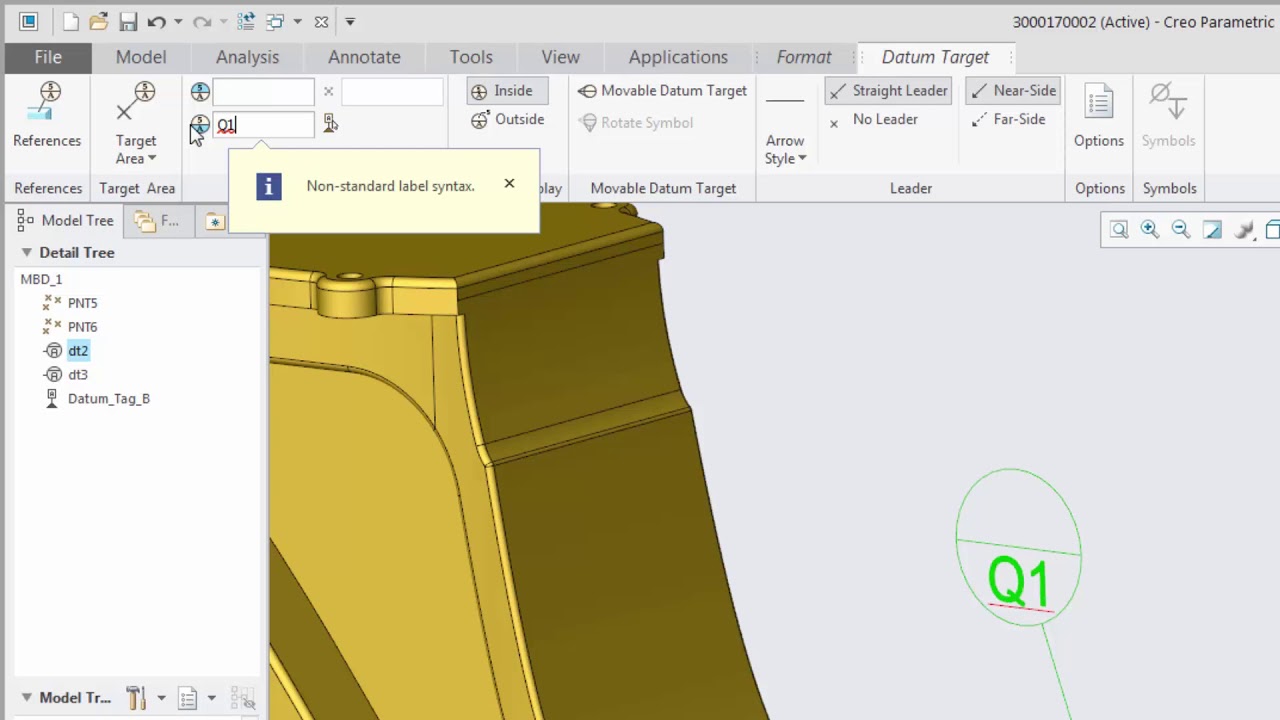Click the first target area size field
Image resolution: width=1280 pixels, height=720 pixels.
[264, 92]
